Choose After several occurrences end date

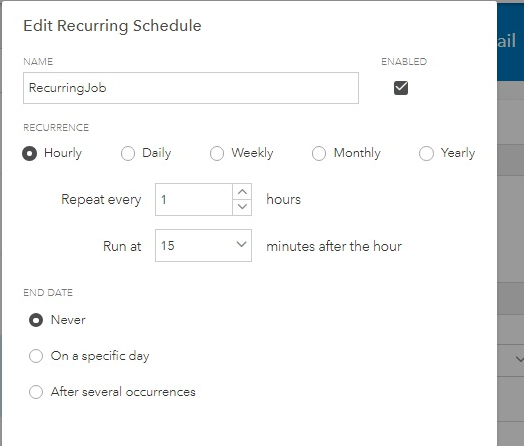pyautogui.click(x=36, y=392)
